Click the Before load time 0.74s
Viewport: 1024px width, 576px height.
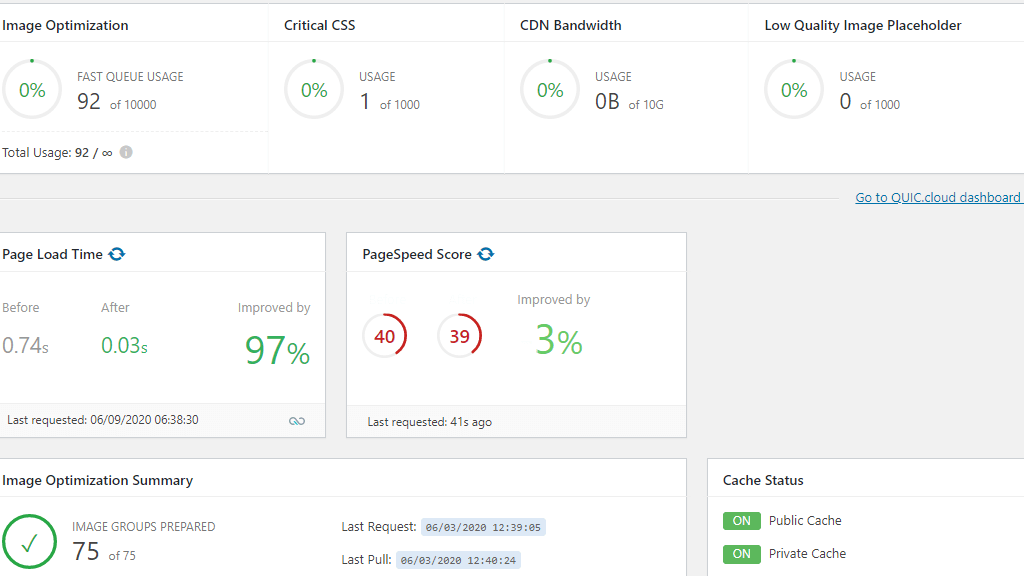pyautogui.click(x=25, y=345)
